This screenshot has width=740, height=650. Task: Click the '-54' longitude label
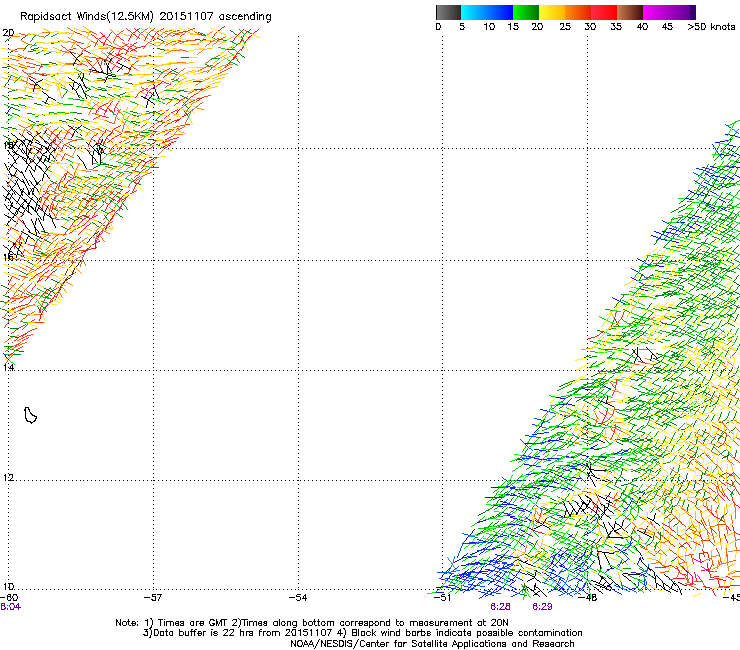pyautogui.click(x=298, y=598)
